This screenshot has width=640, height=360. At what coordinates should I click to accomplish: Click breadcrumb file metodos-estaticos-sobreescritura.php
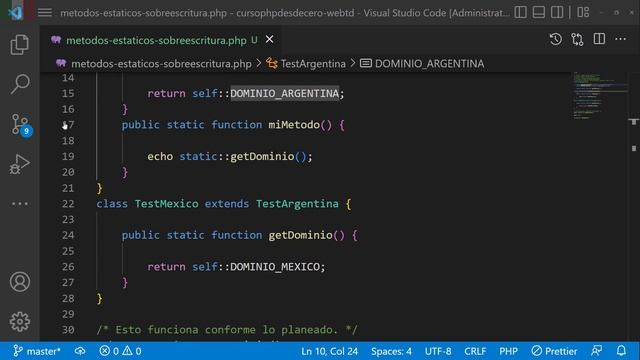click(161, 64)
